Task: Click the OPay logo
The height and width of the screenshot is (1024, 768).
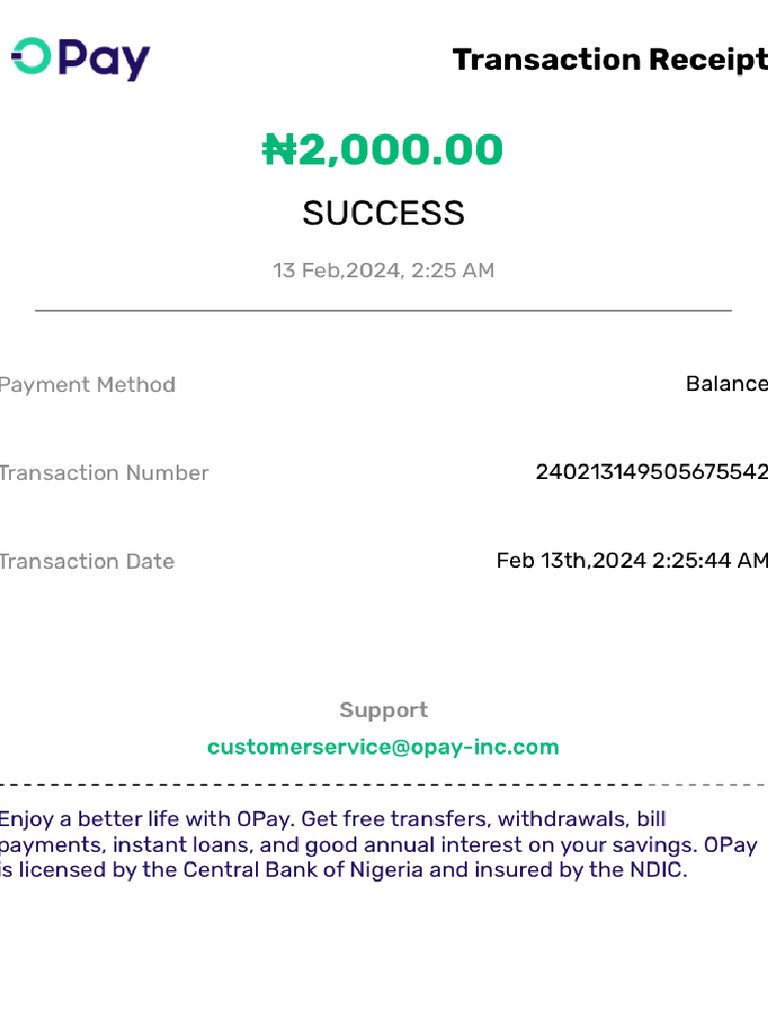Action: 80,59
